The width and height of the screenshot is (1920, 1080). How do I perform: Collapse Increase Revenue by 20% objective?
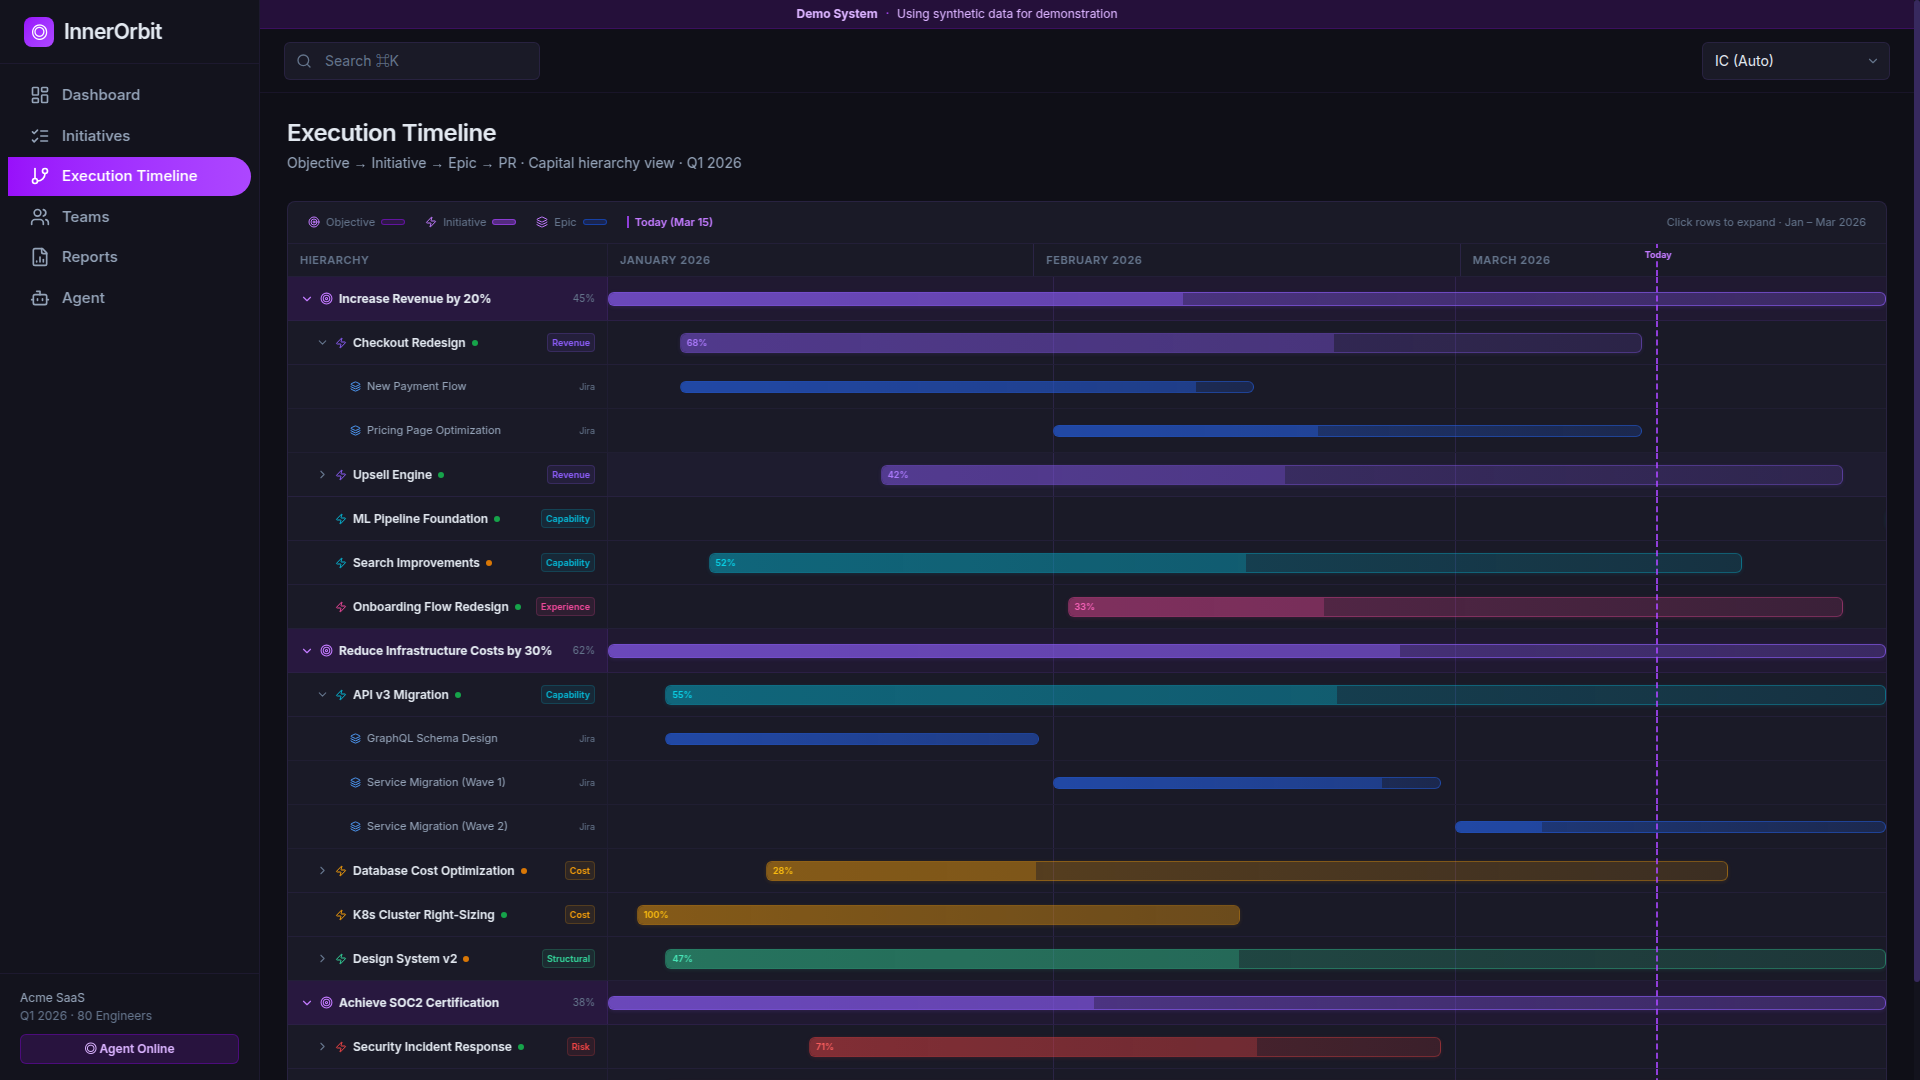coord(307,299)
